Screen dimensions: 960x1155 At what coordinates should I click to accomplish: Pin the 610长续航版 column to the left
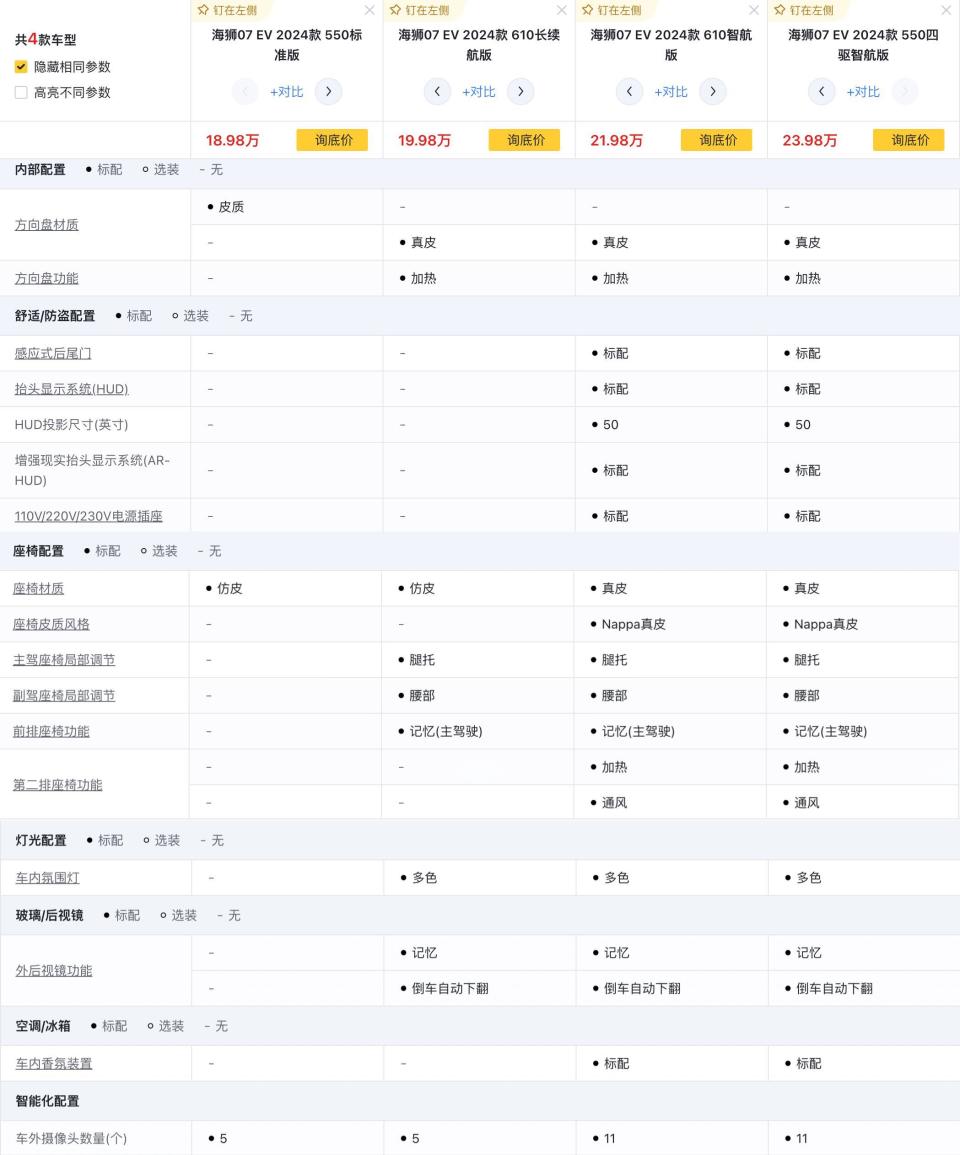coord(419,10)
